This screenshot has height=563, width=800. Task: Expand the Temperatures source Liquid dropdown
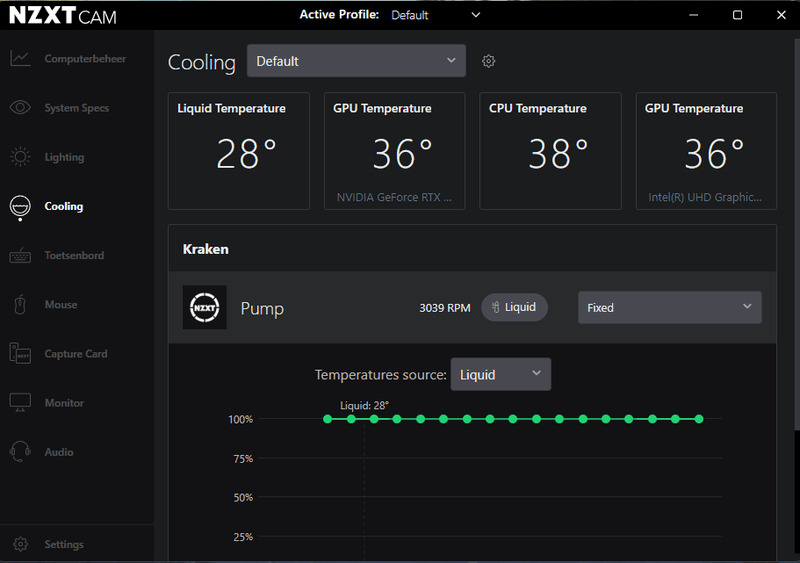(x=501, y=374)
